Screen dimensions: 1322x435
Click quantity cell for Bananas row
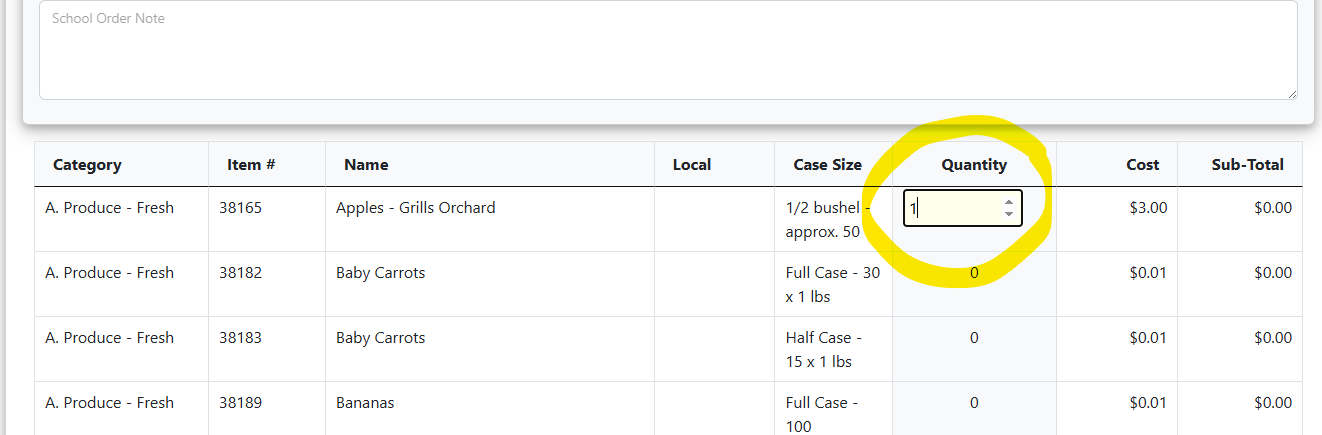(x=974, y=403)
